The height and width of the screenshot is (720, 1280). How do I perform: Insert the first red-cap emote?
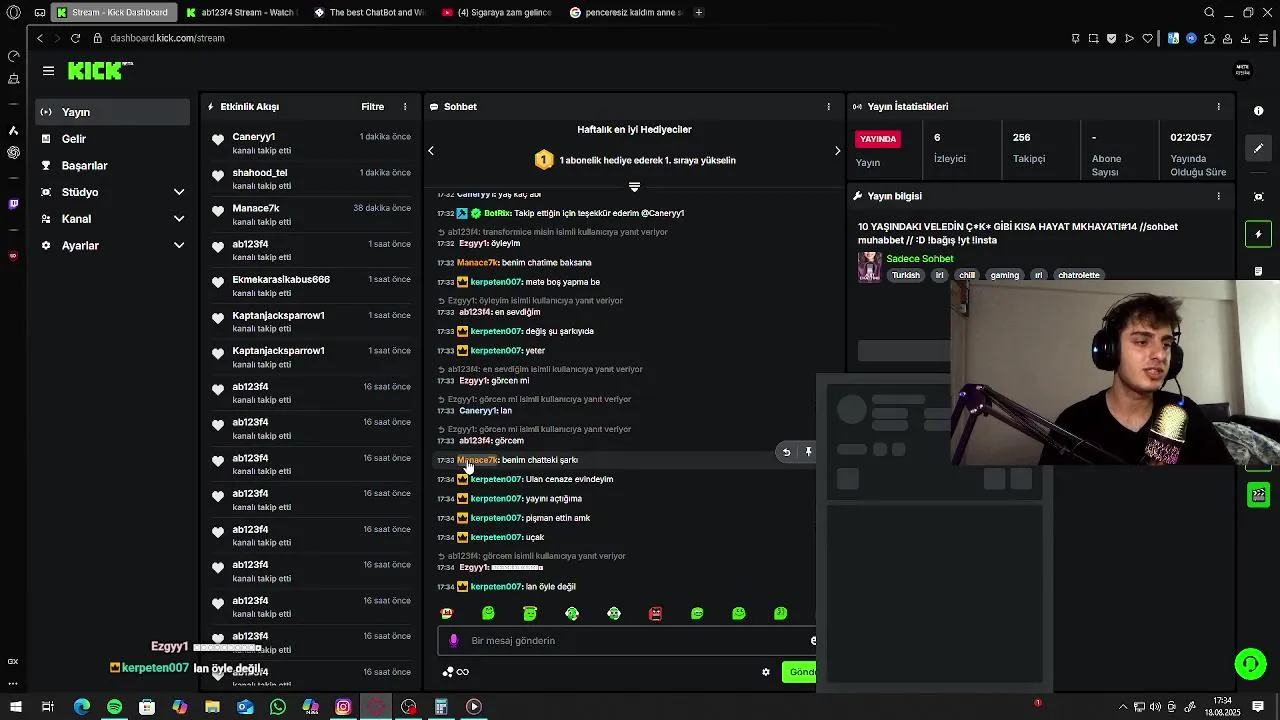click(447, 613)
